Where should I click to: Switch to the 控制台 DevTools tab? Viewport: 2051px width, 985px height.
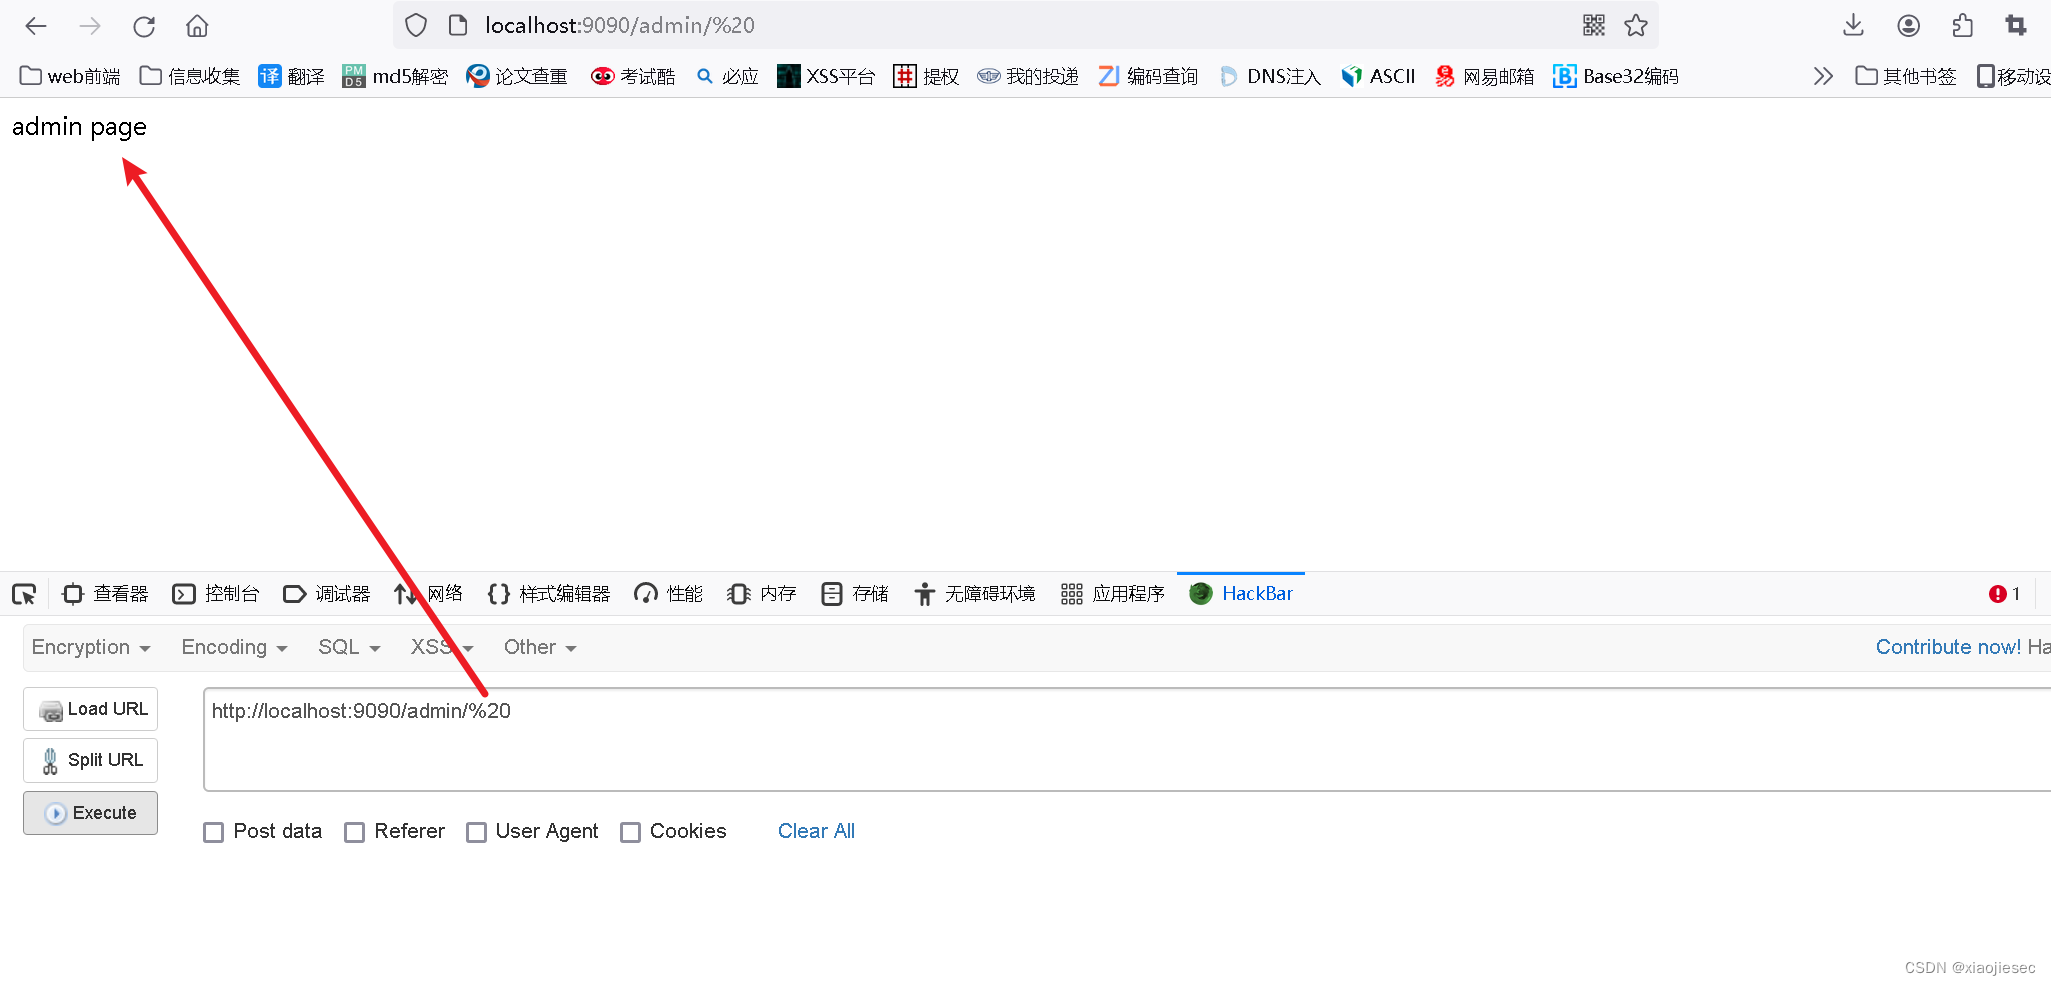(x=217, y=593)
